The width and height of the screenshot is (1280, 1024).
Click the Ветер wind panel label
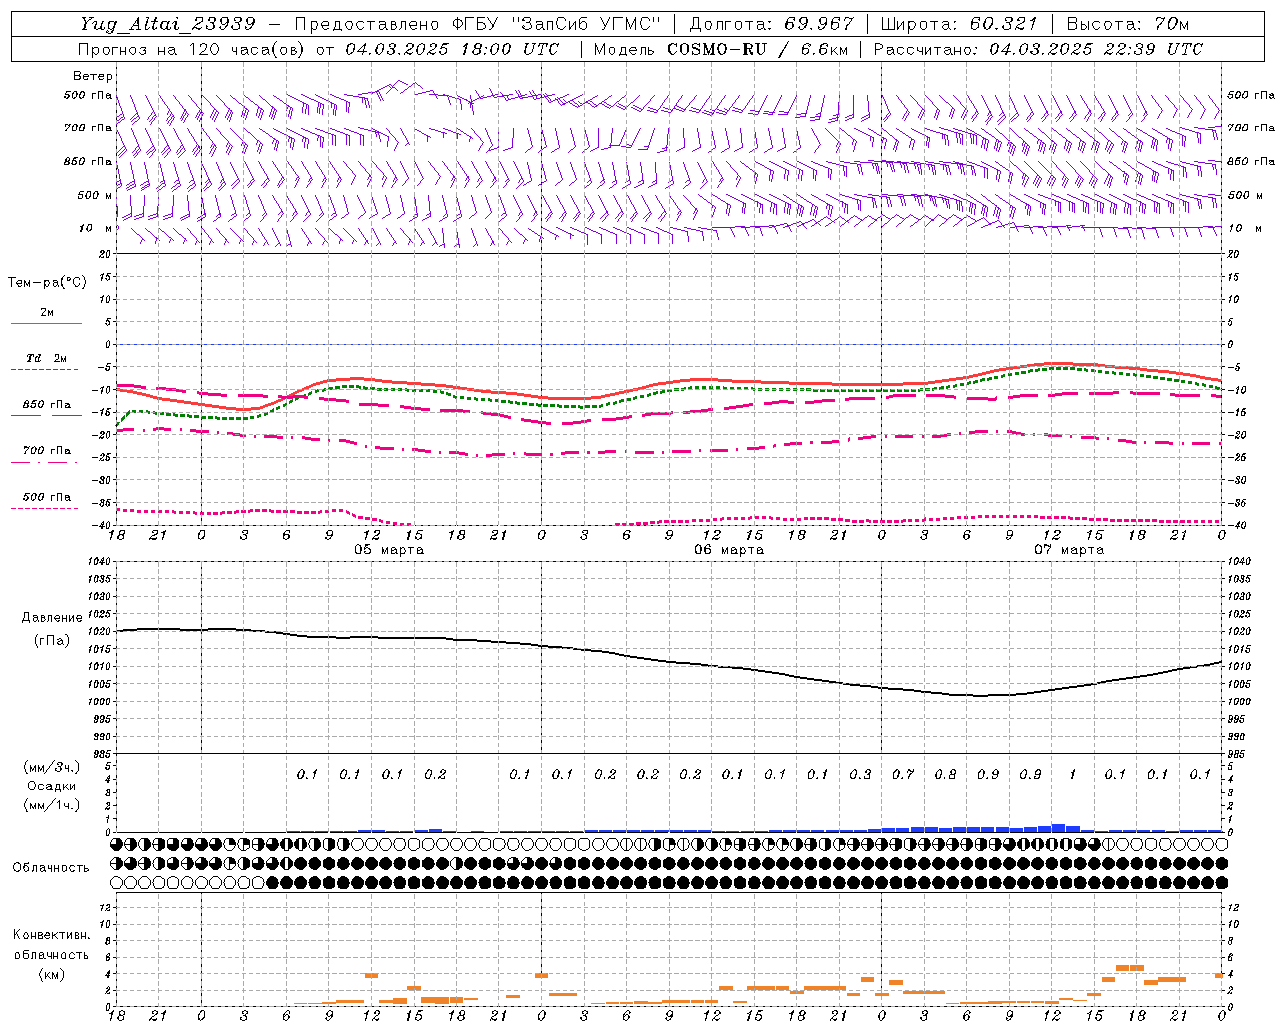[93, 76]
